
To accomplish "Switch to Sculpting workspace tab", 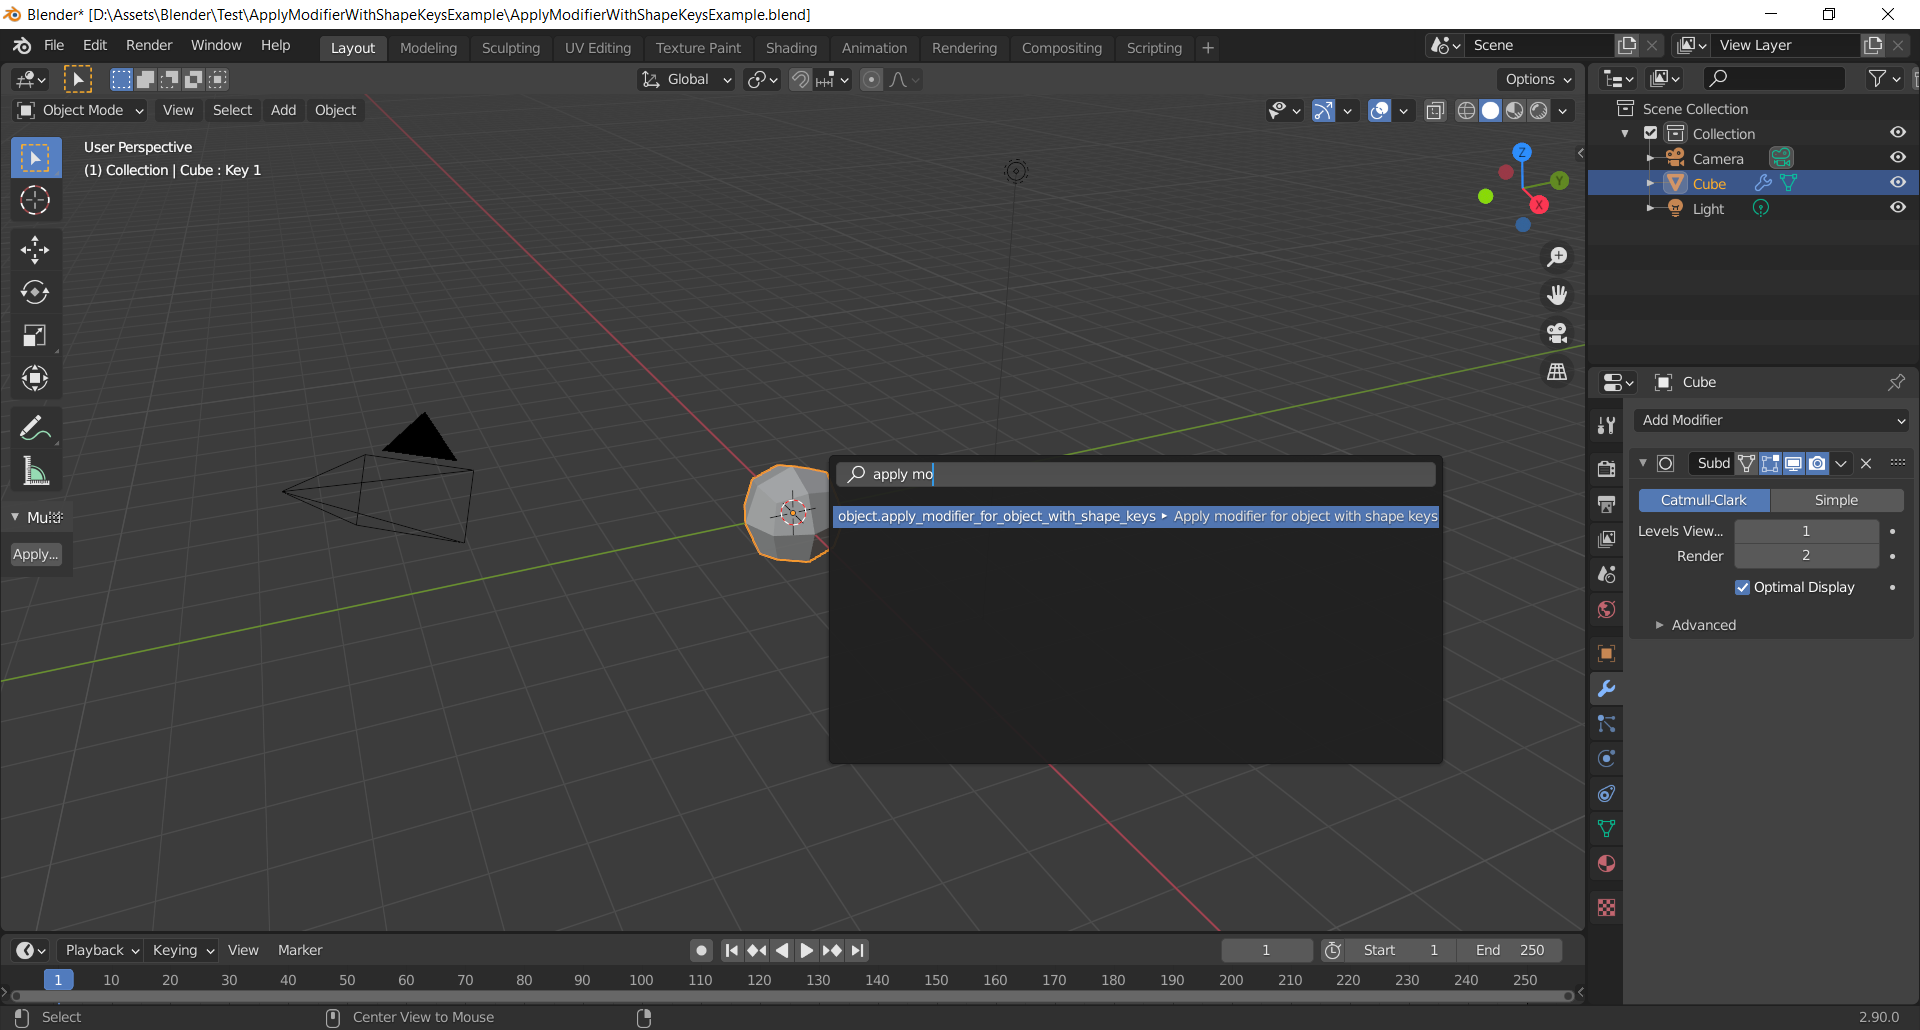I will pyautogui.click(x=510, y=47).
